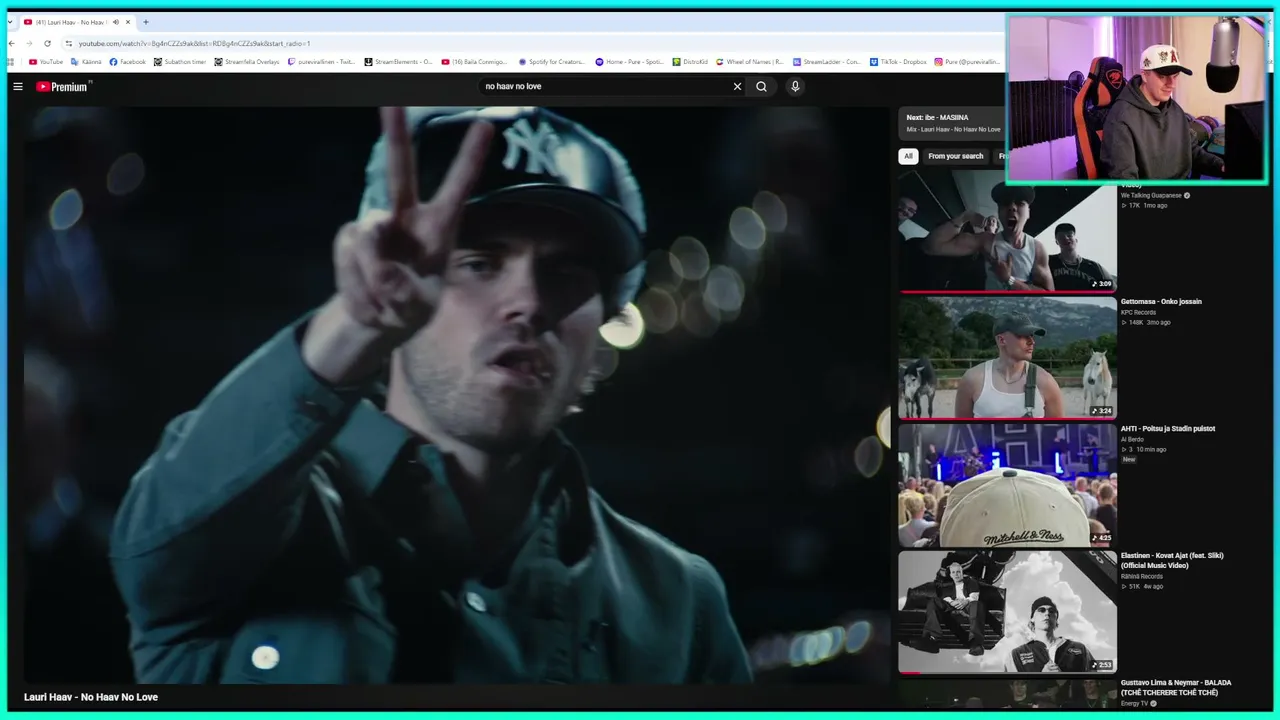Open the Käännä translate bookmark
The height and width of the screenshot is (720, 1280).
tap(86, 62)
